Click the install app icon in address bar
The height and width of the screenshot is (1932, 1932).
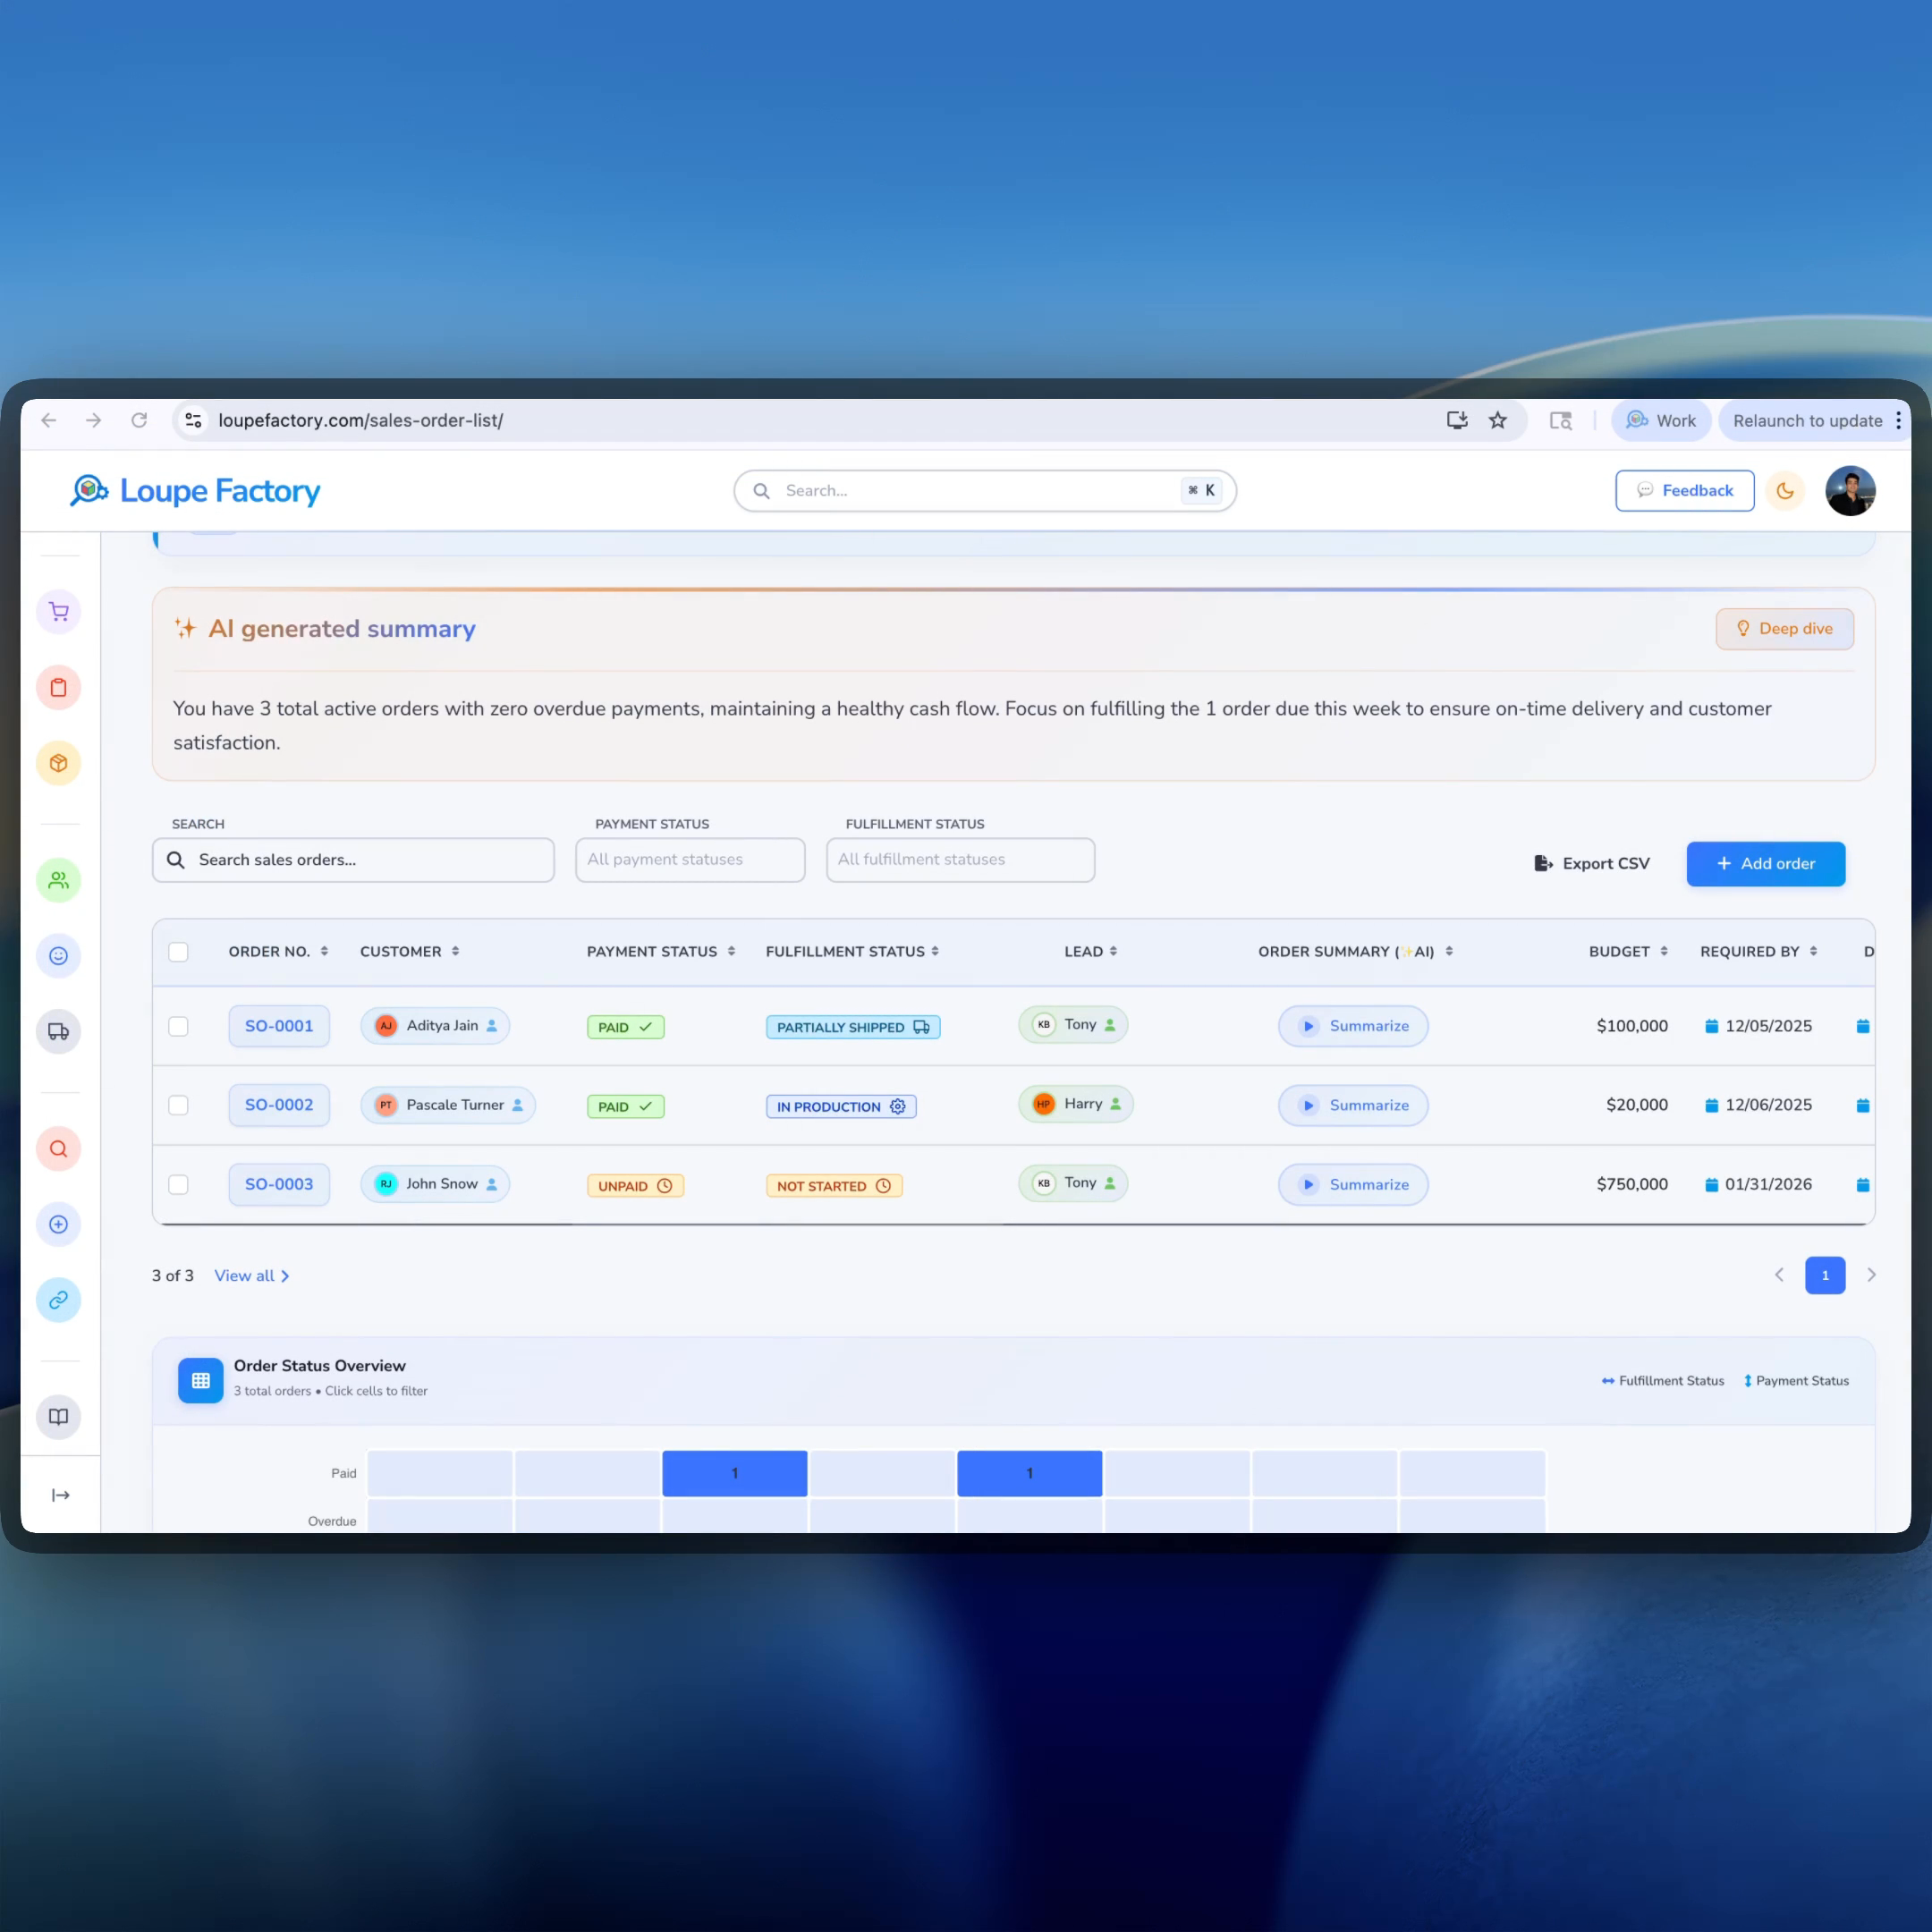[1457, 420]
